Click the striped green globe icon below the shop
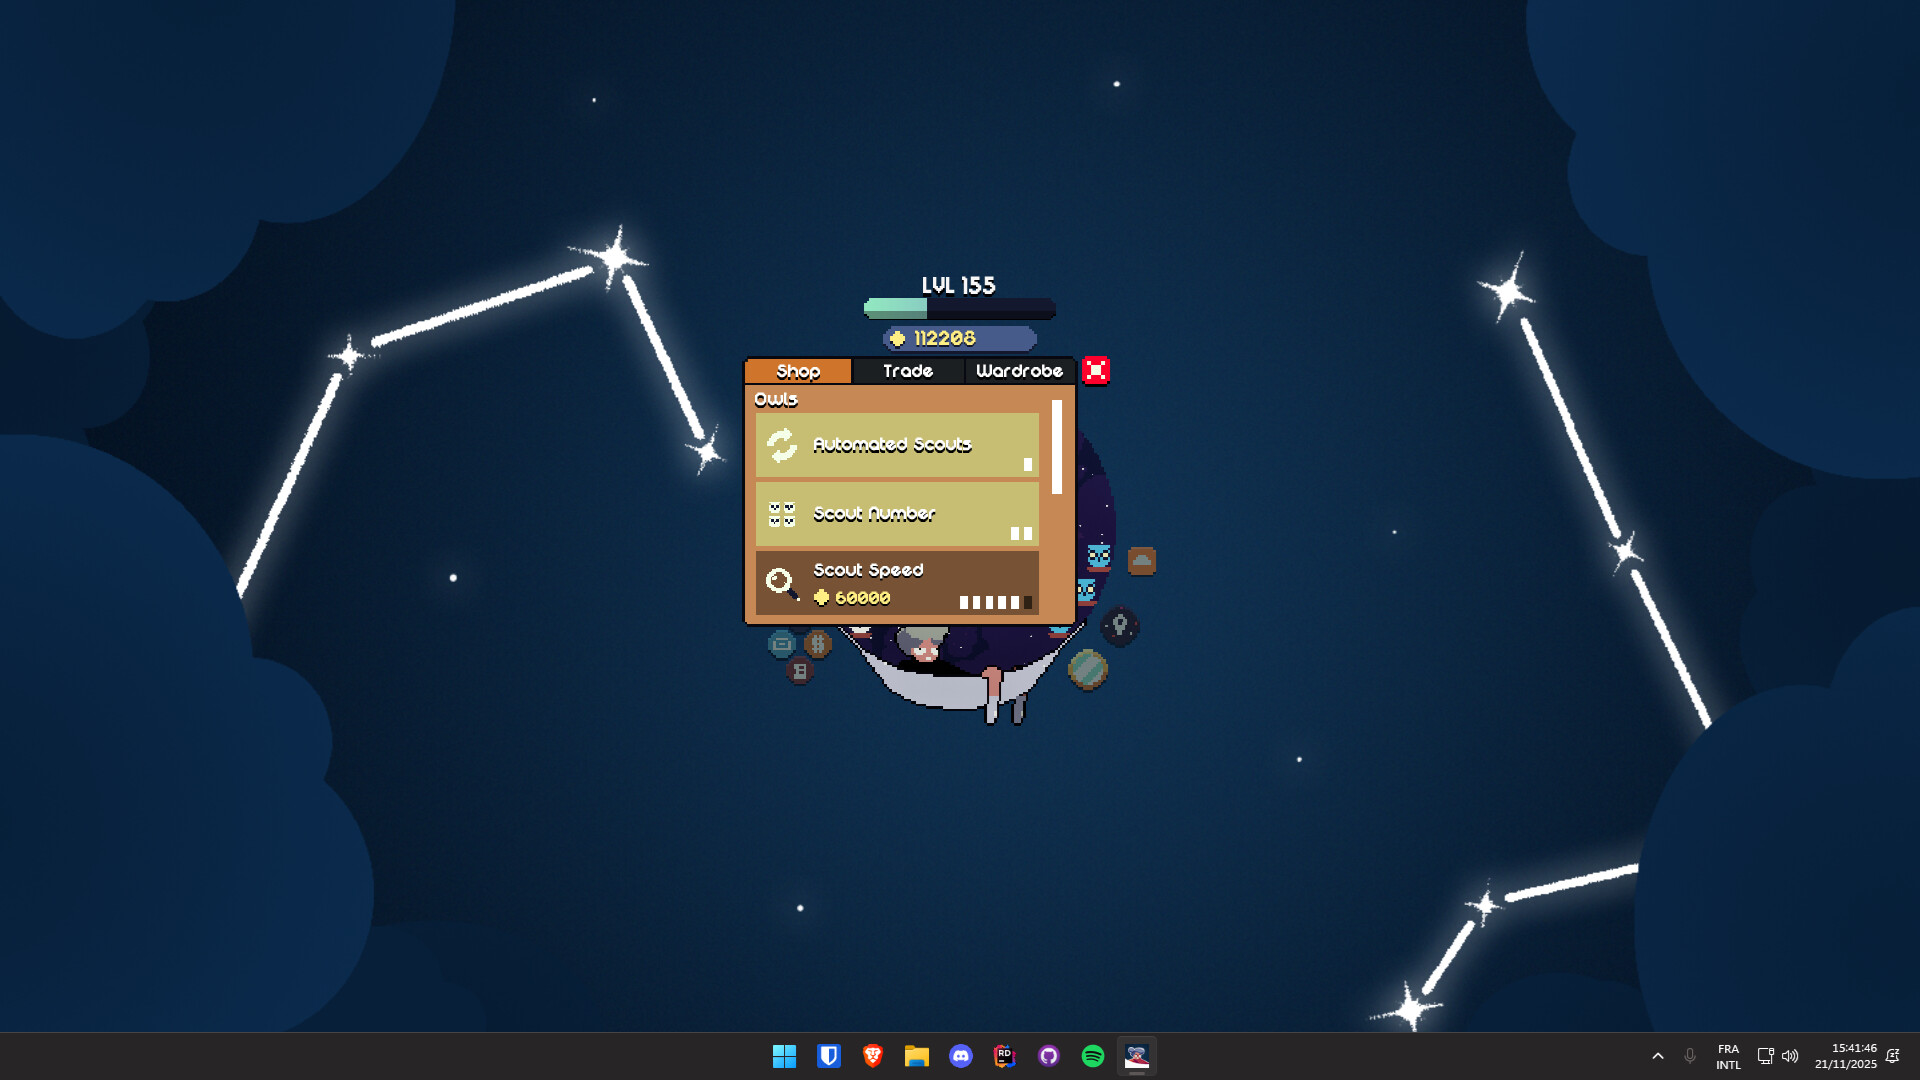Screen dimensions: 1920x1080 pos(1088,669)
